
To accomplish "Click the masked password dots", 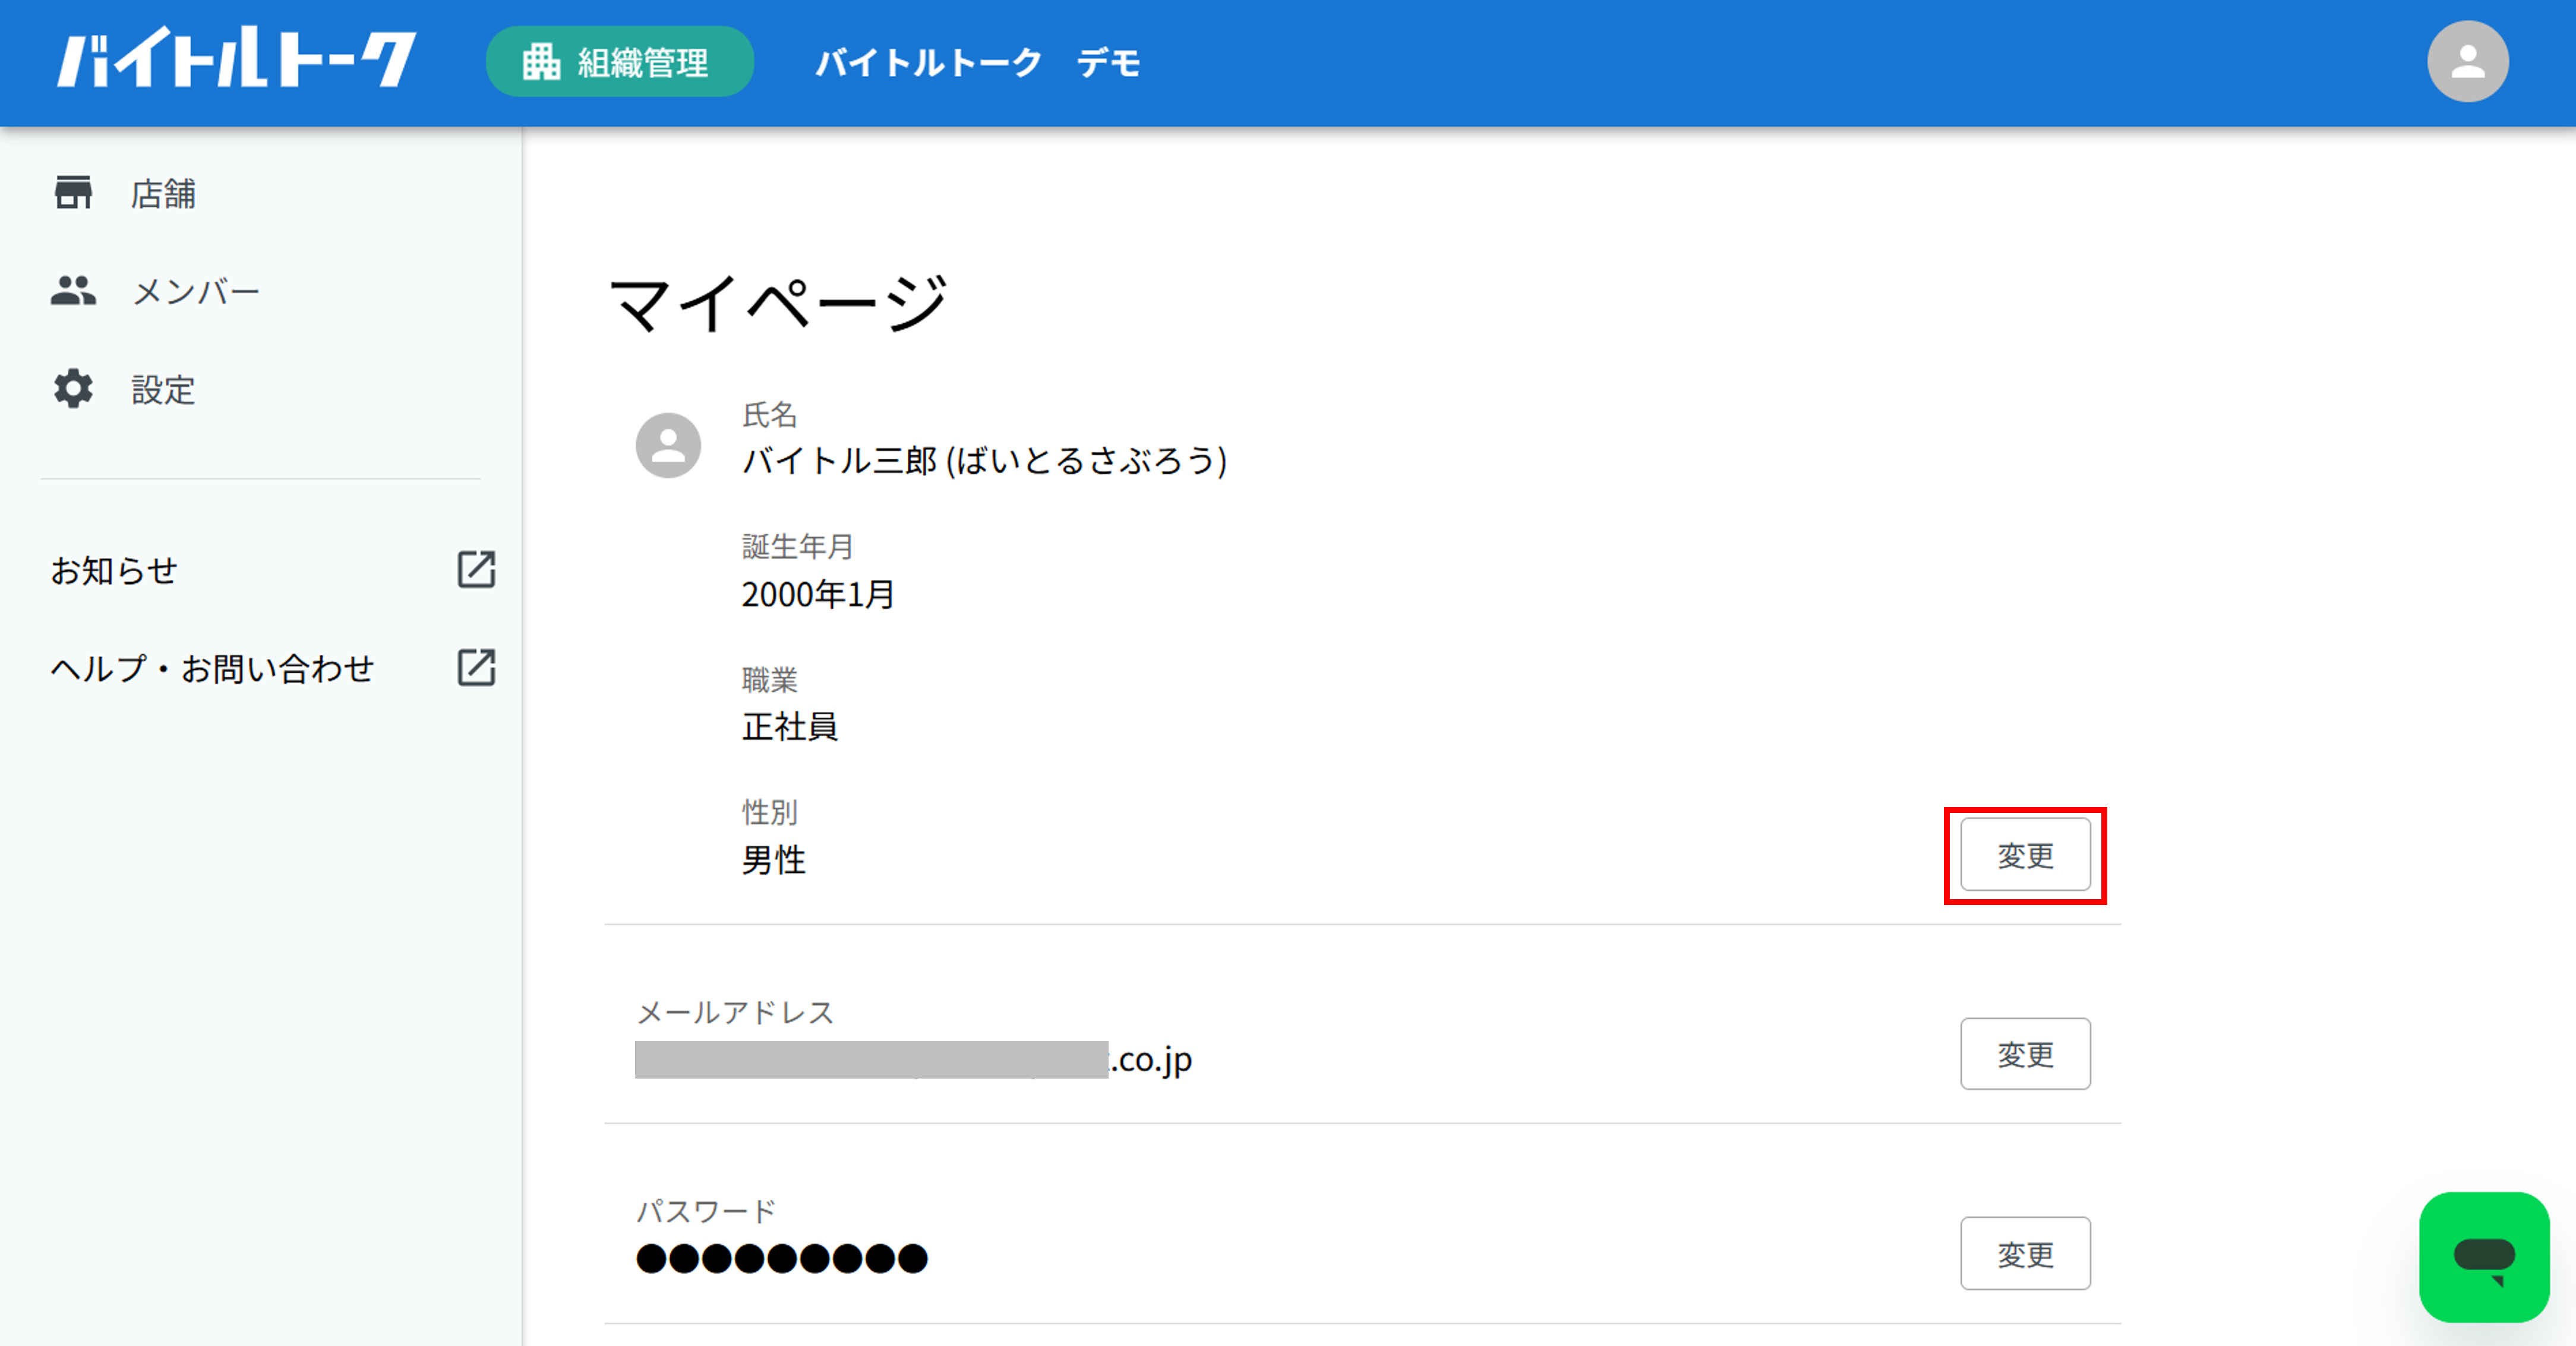I will coord(782,1258).
